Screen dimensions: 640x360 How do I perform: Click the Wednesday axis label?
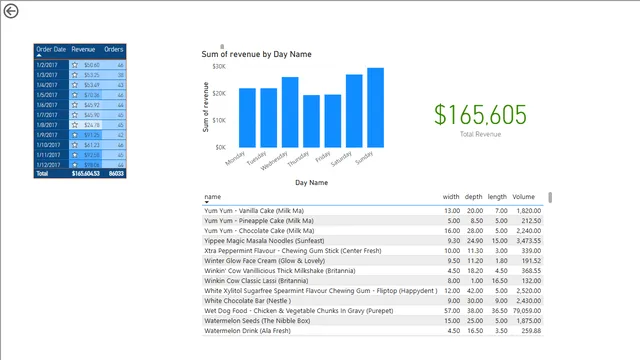[274, 161]
